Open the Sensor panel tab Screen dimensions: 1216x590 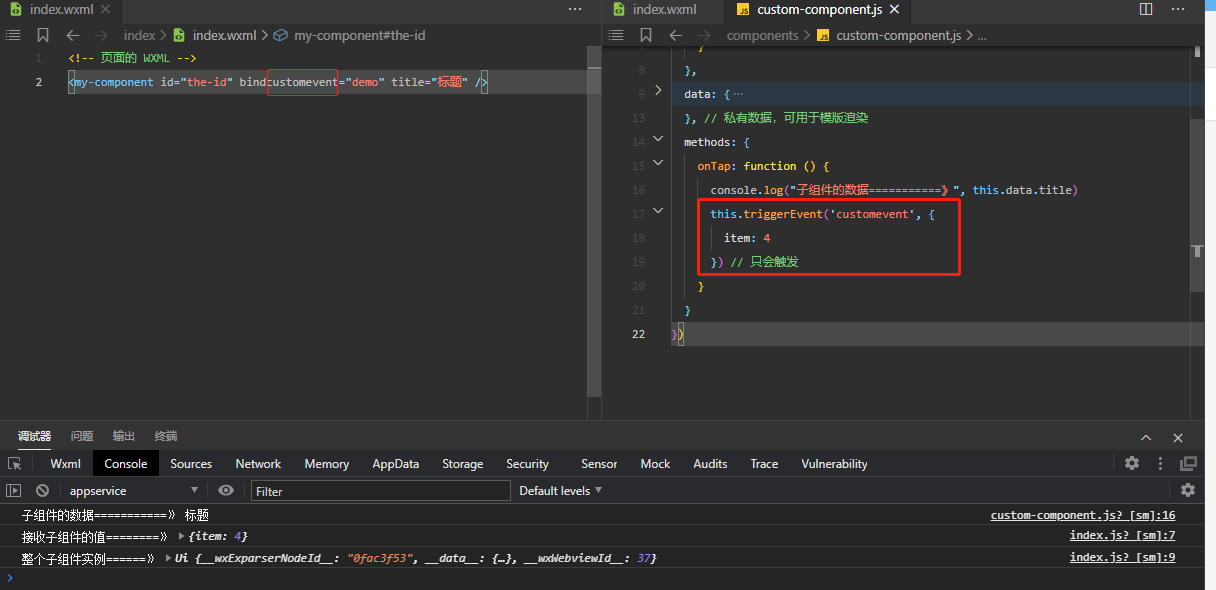(x=599, y=464)
